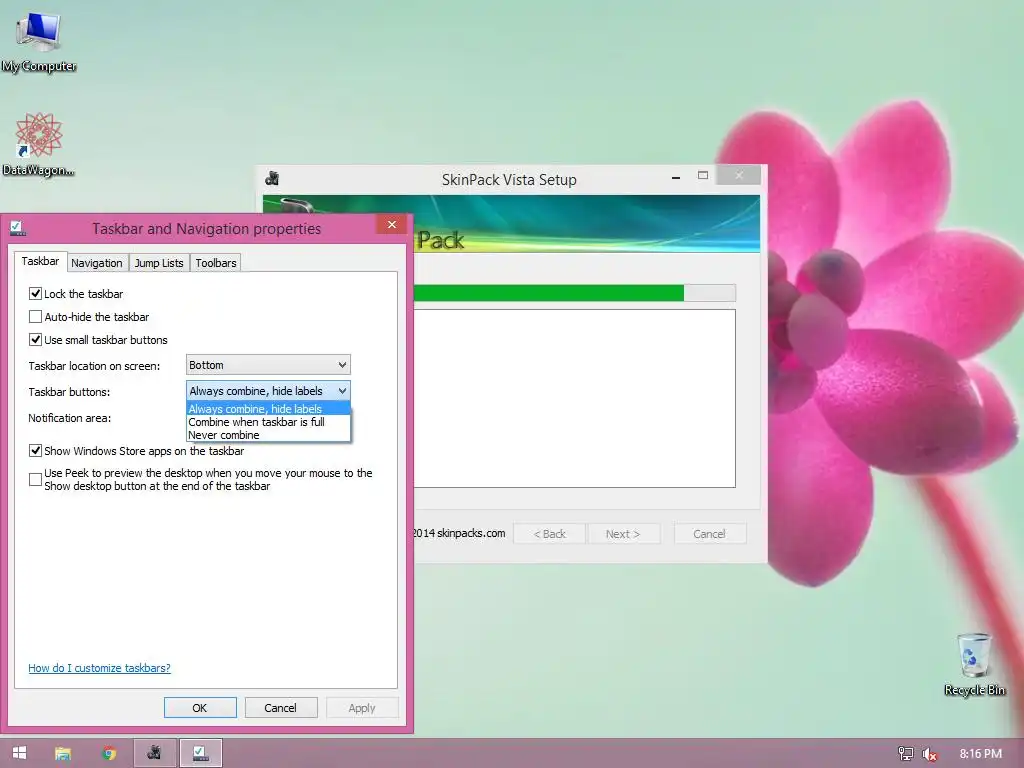
Task: Enable Auto-hide the taskbar
Action: tap(35, 317)
